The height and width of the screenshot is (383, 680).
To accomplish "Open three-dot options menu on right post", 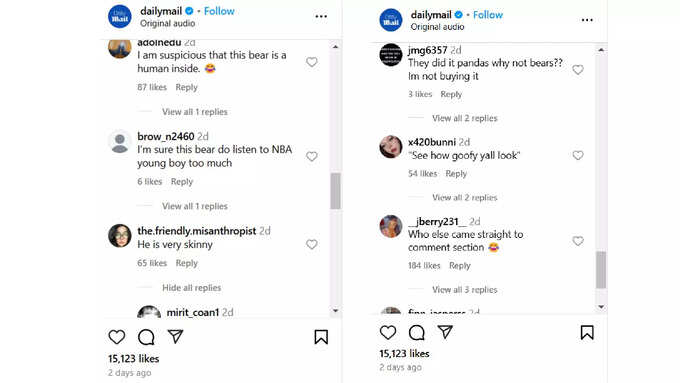I will (587, 20).
